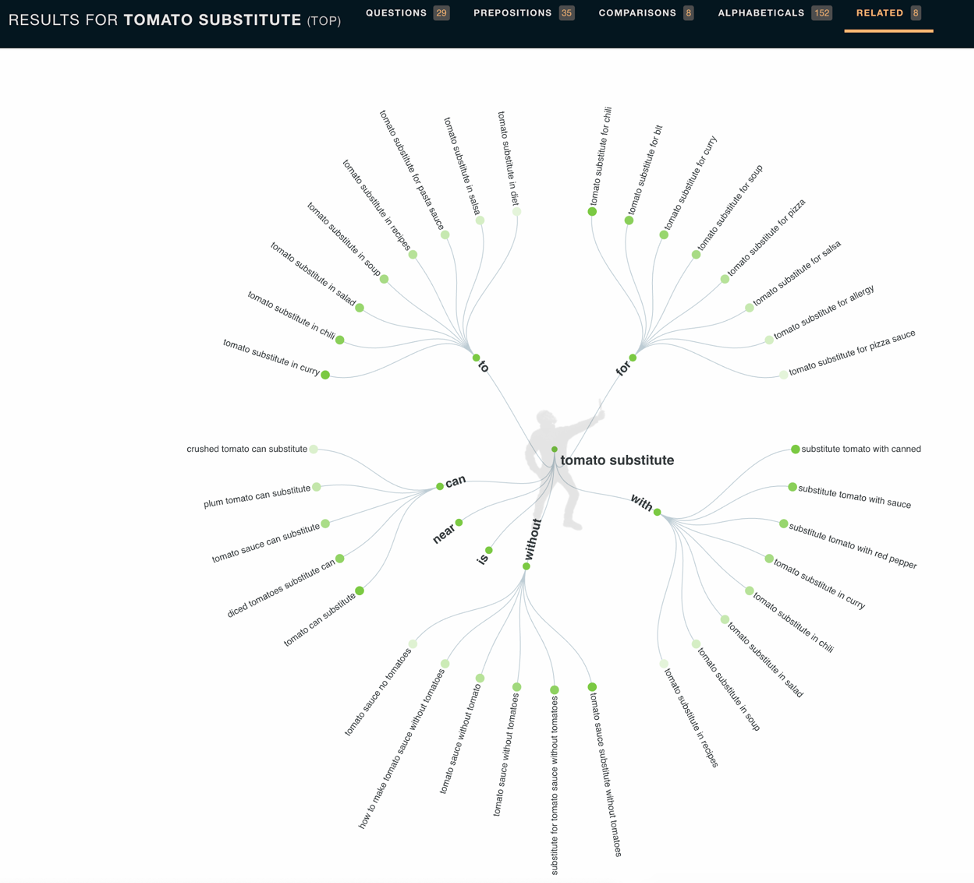Click the central 'tomato substitute' node
This screenshot has width=974, height=883.
coord(616,461)
